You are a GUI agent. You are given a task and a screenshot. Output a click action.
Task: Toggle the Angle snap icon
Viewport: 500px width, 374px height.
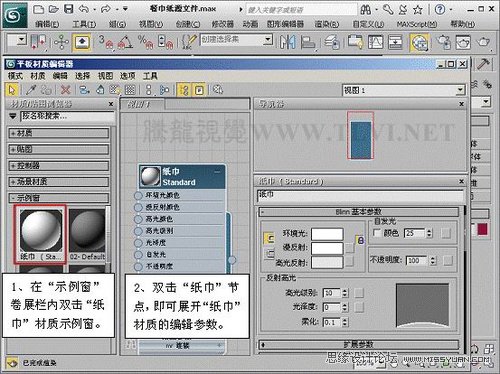point(125,42)
